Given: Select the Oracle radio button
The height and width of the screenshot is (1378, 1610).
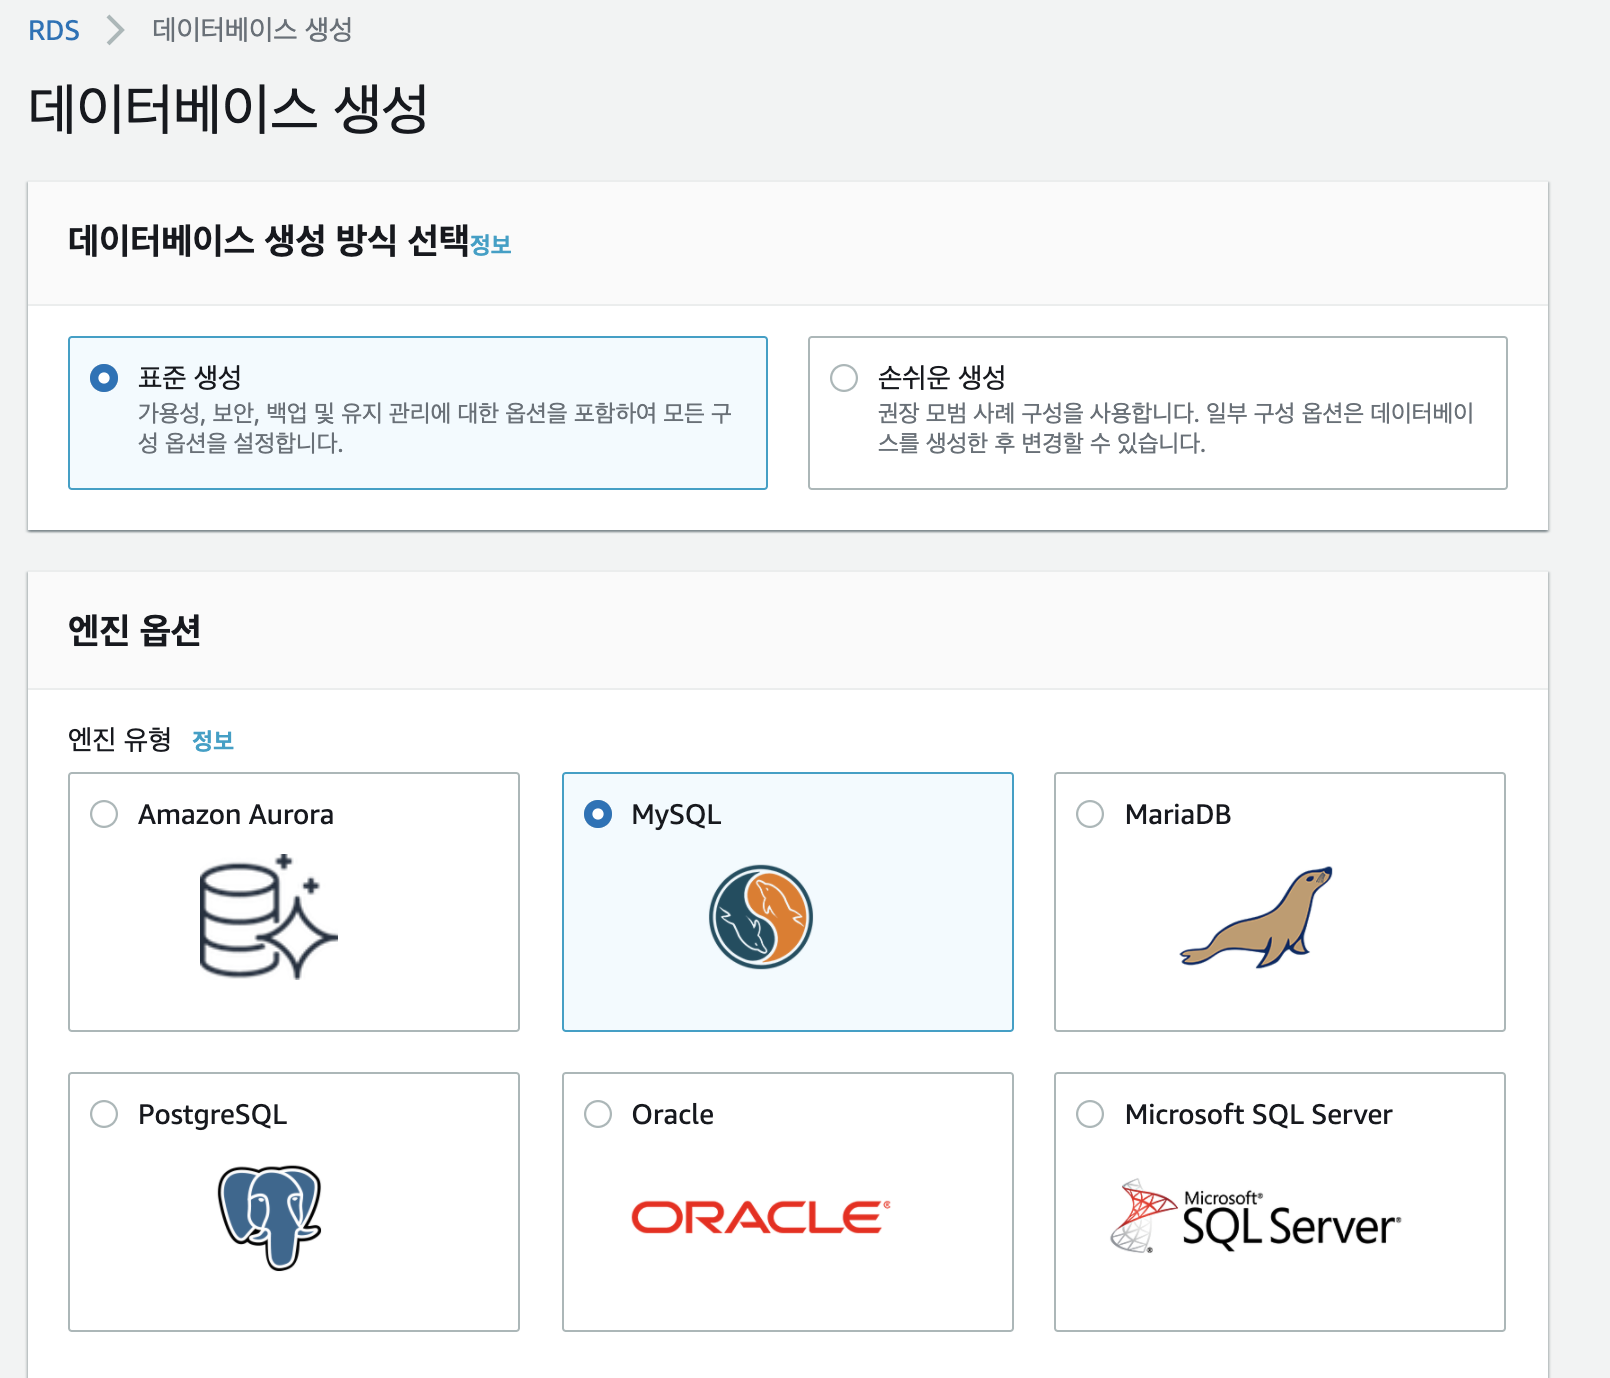Looking at the screenshot, I should [598, 1114].
